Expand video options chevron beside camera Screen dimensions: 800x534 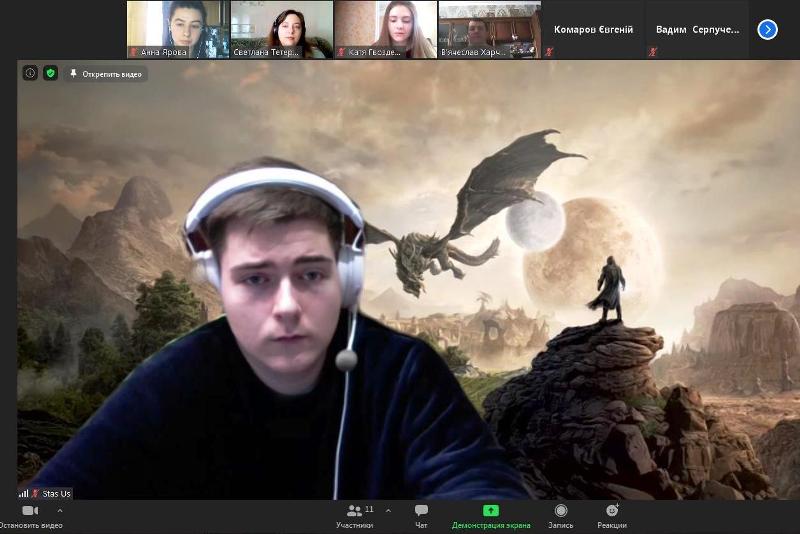(x=60, y=511)
